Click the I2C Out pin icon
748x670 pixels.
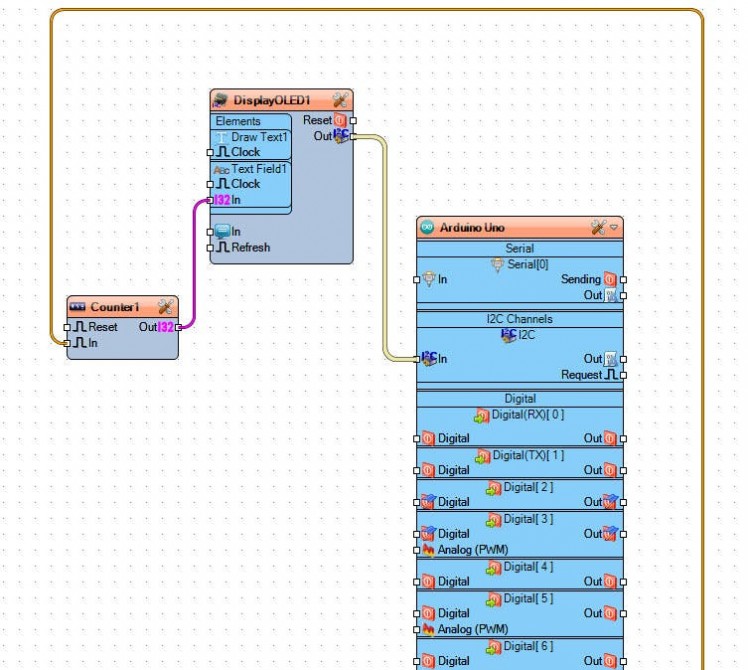[611, 359]
